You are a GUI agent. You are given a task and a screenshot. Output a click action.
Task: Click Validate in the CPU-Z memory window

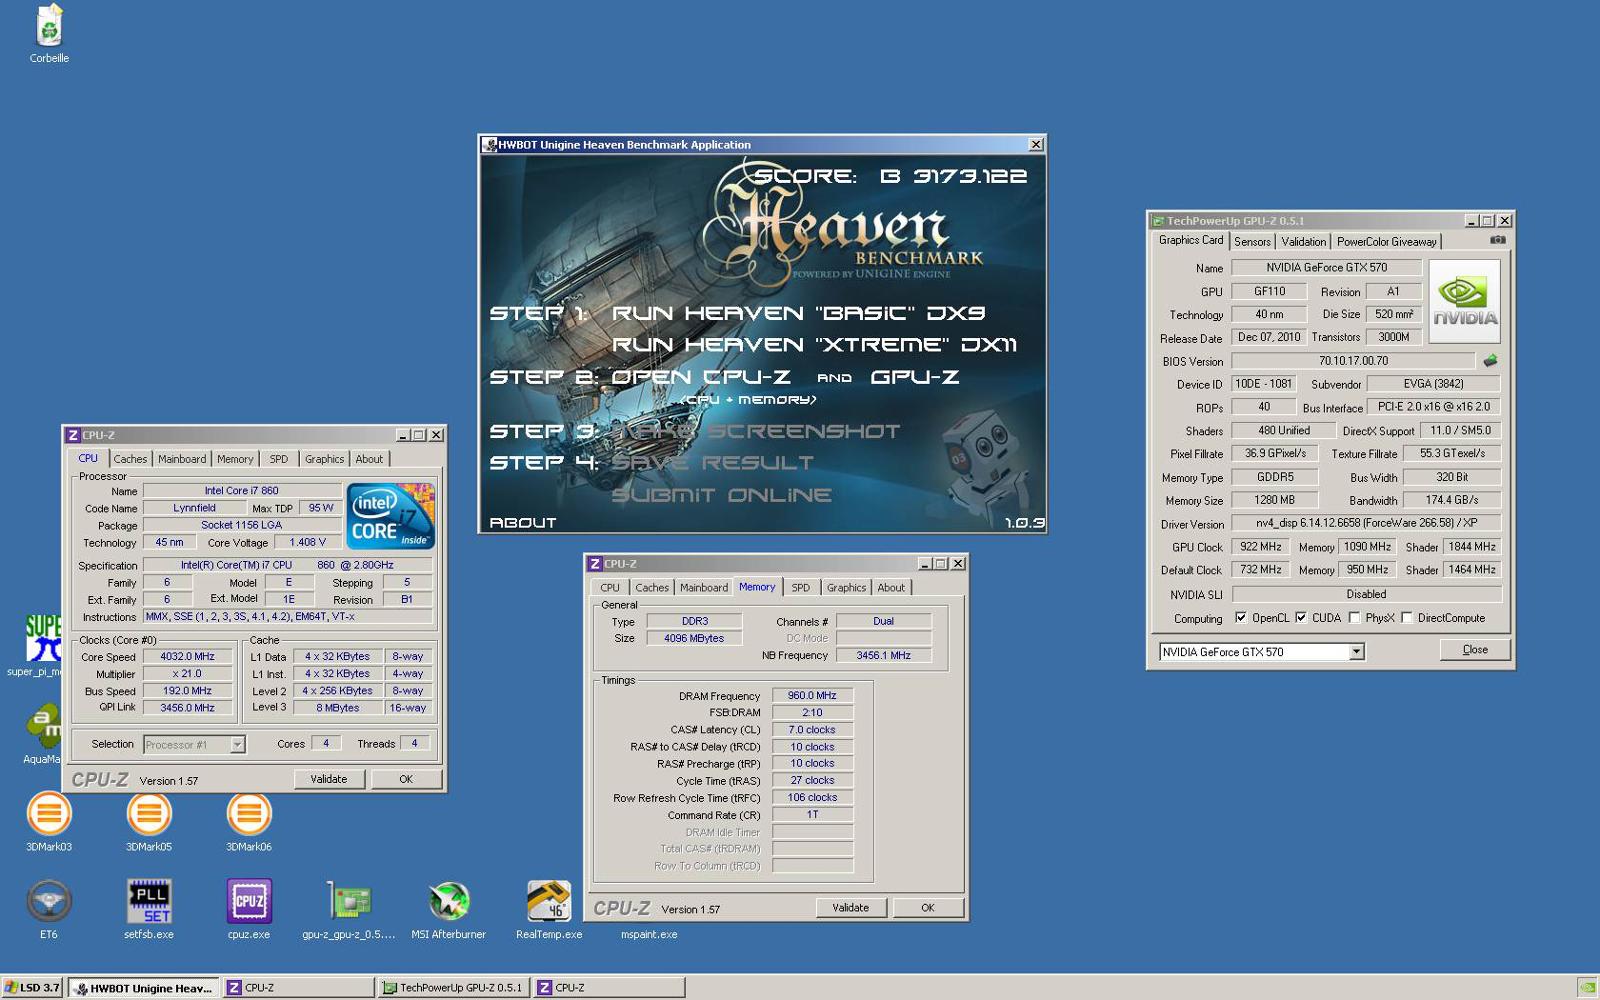point(851,908)
